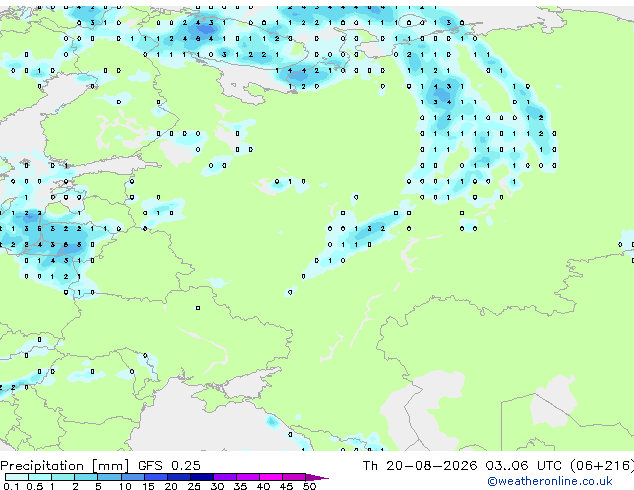Click the above-50 arrow end of legend
The height and width of the screenshot is (490, 634).
pos(317,477)
